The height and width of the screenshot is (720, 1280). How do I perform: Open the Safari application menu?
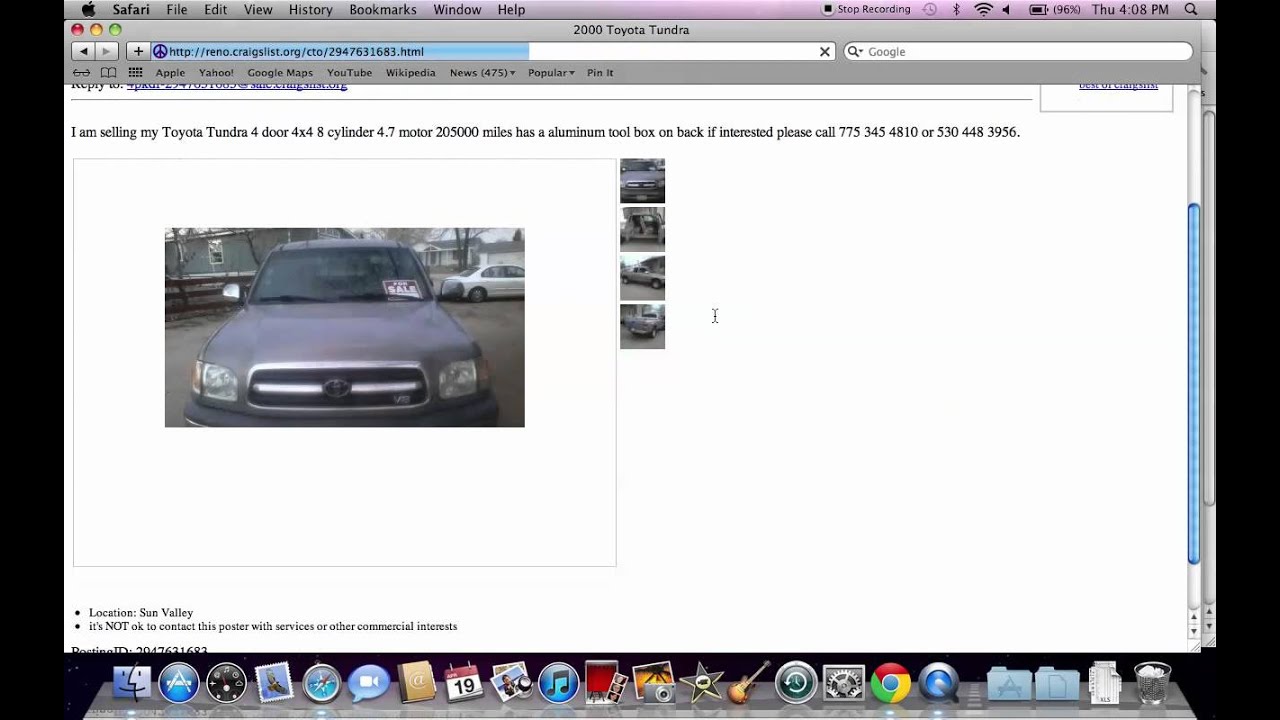[x=131, y=9]
